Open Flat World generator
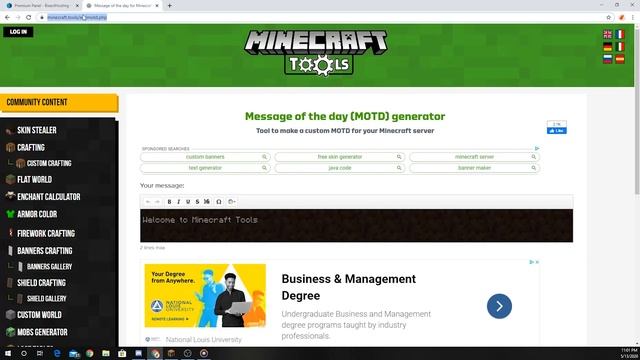Image resolution: width=640 pixels, height=360 pixels. coord(34,180)
